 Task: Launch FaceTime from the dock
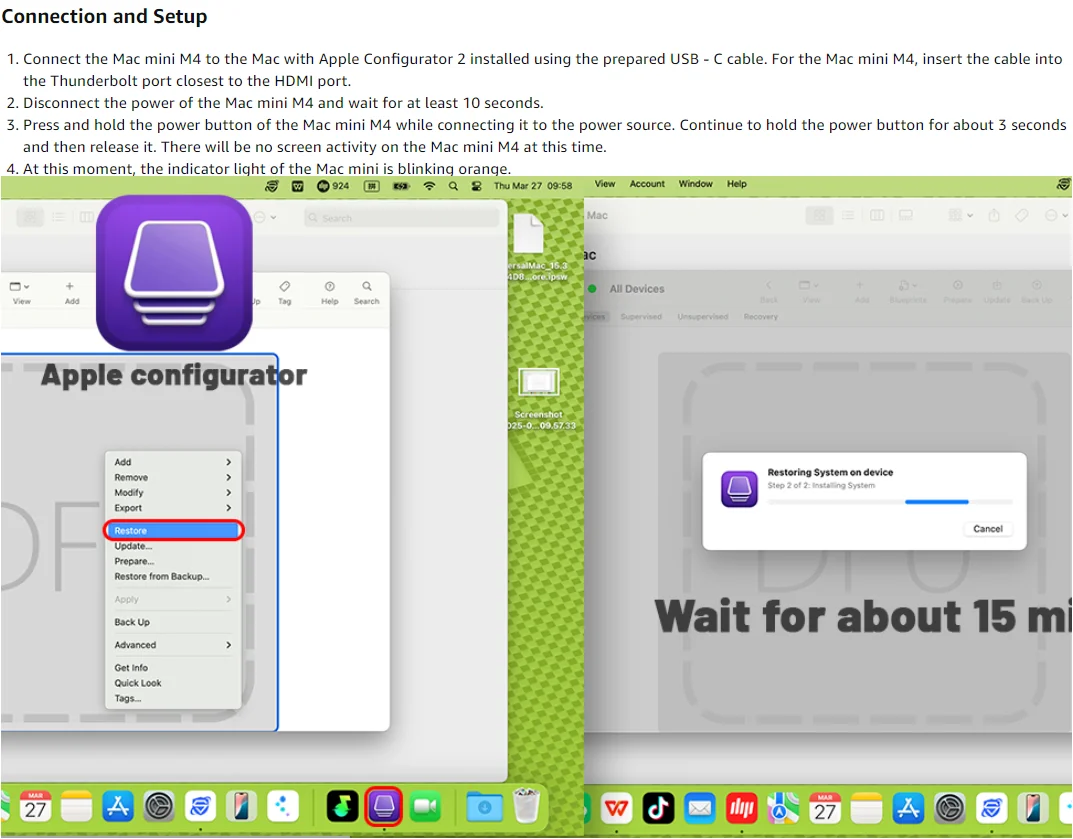tap(425, 807)
